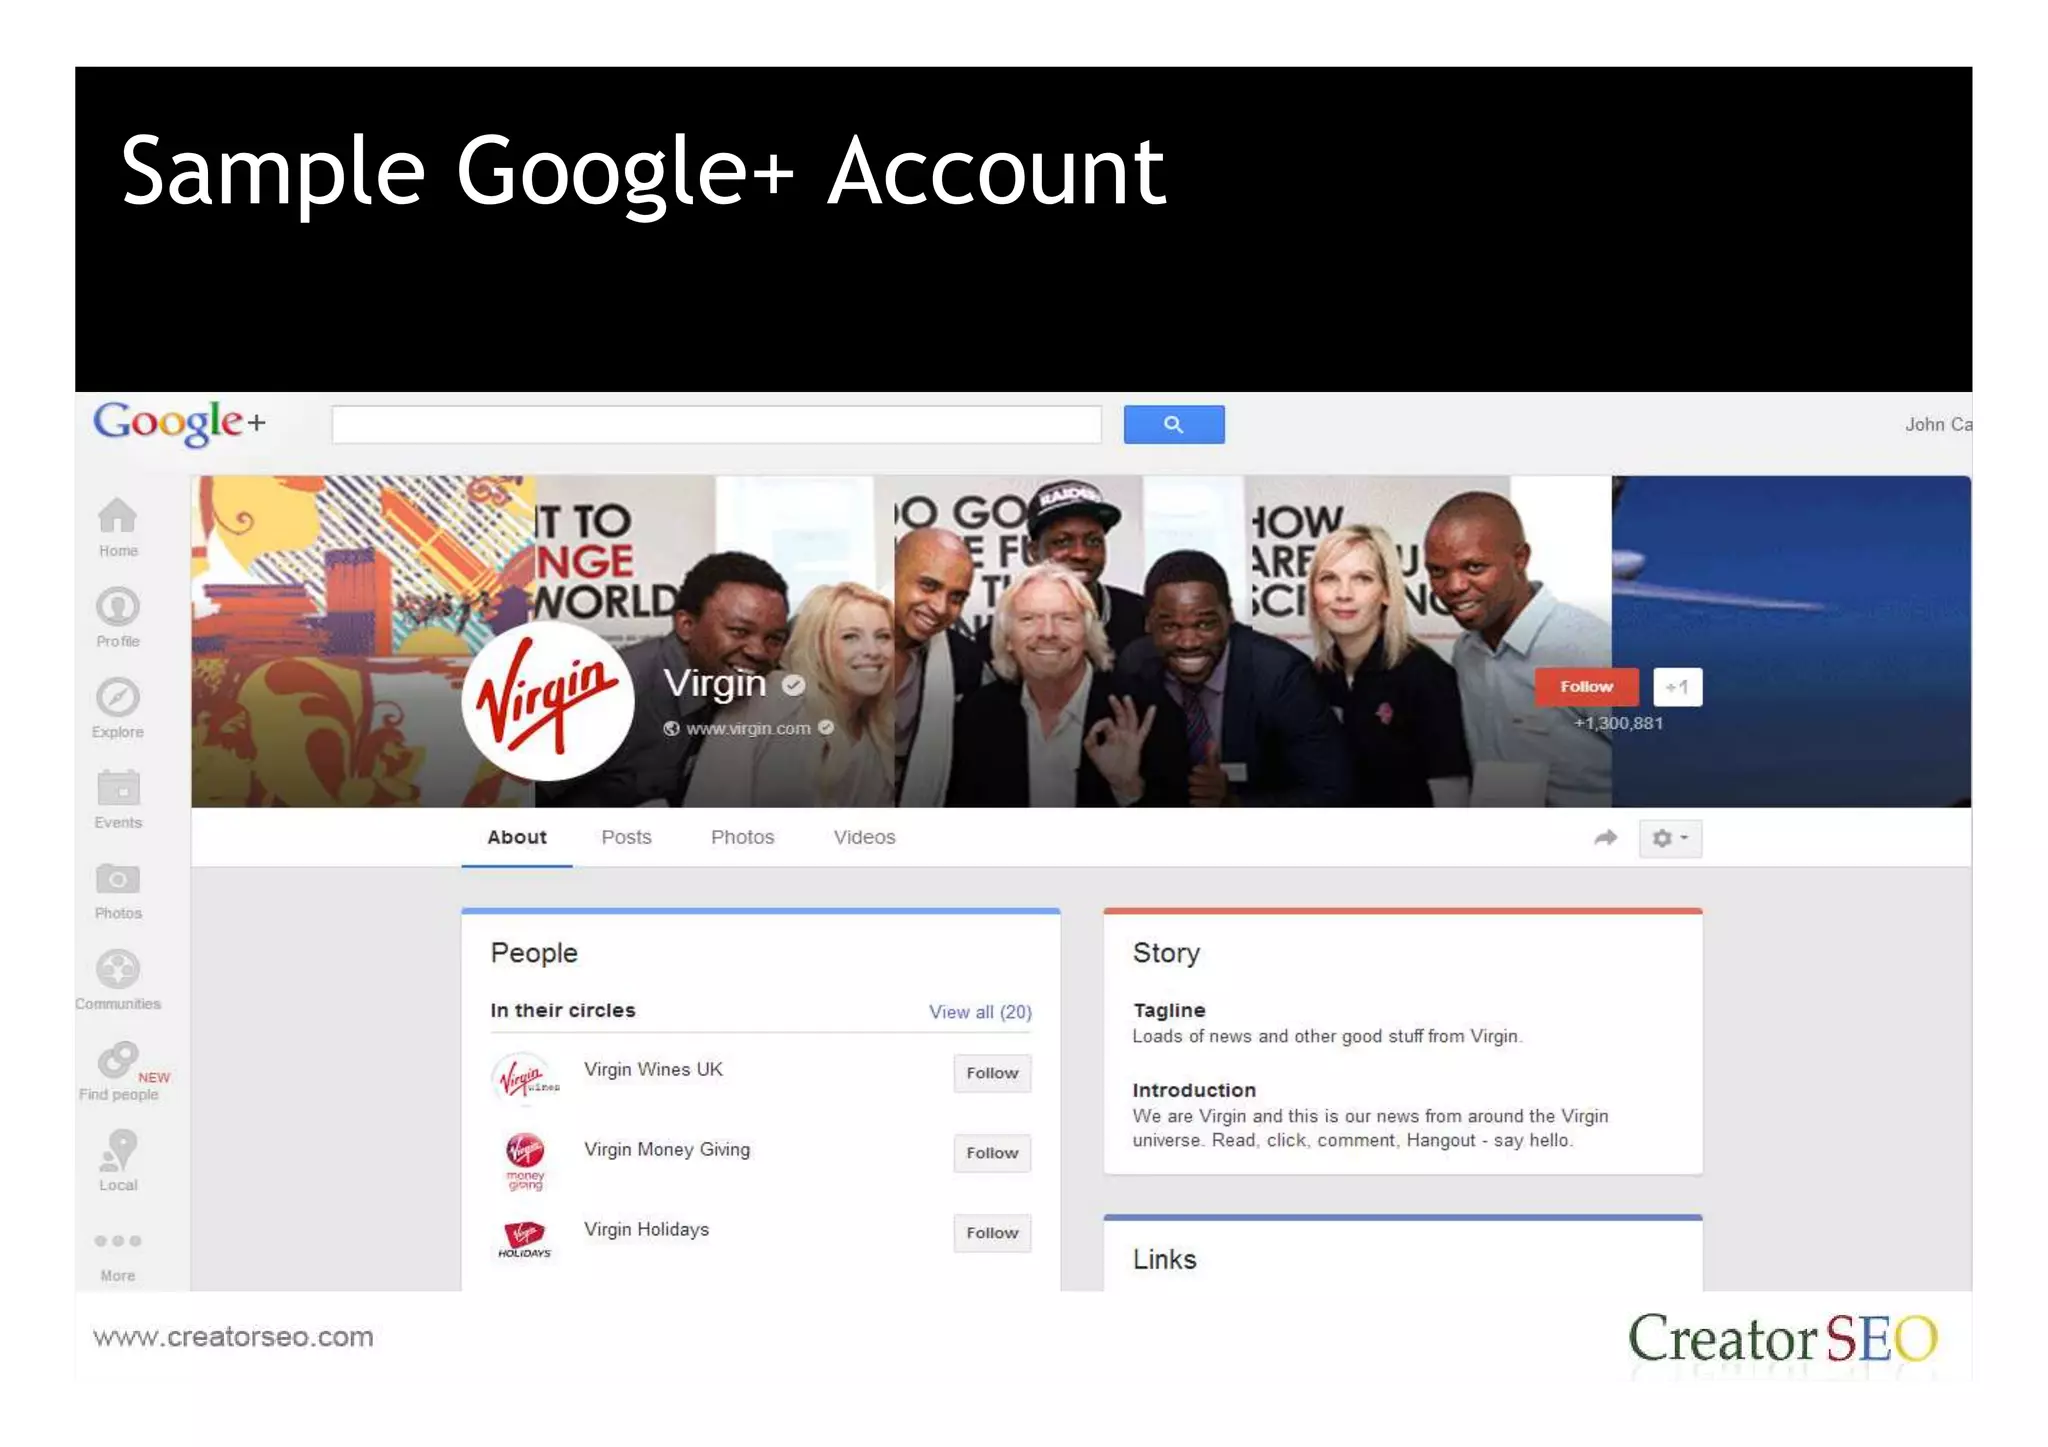Click the In their circles label
The image size is (2048, 1447).
click(x=563, y=1010)
